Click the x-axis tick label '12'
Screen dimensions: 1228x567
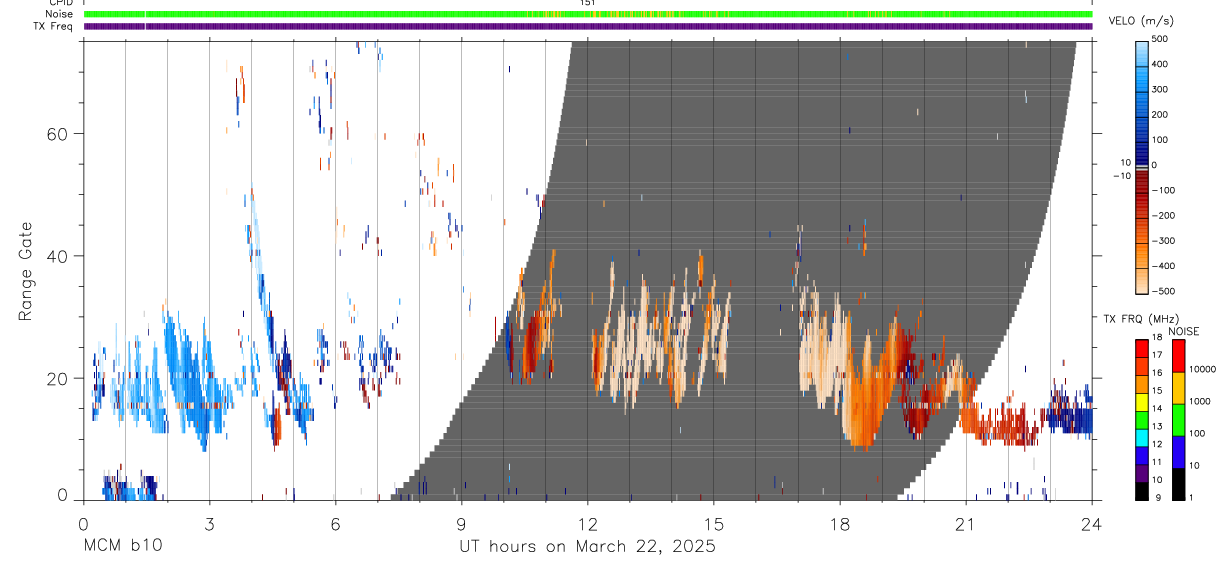tap(588, 525)
